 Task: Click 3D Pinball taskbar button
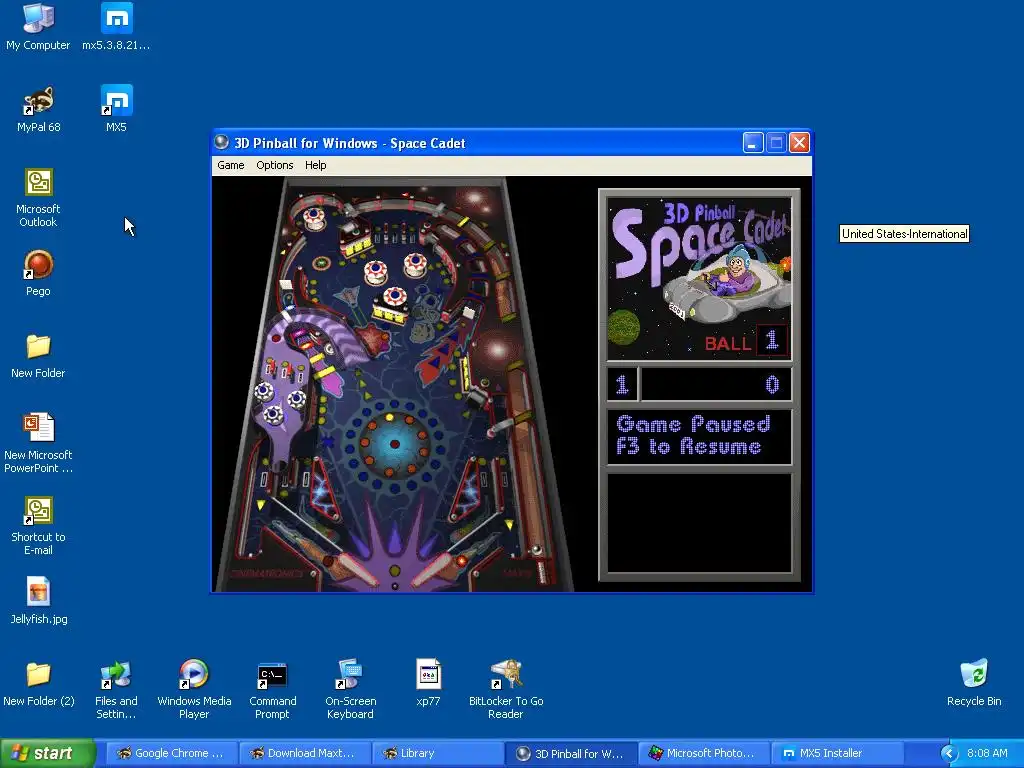click(571, 753)
